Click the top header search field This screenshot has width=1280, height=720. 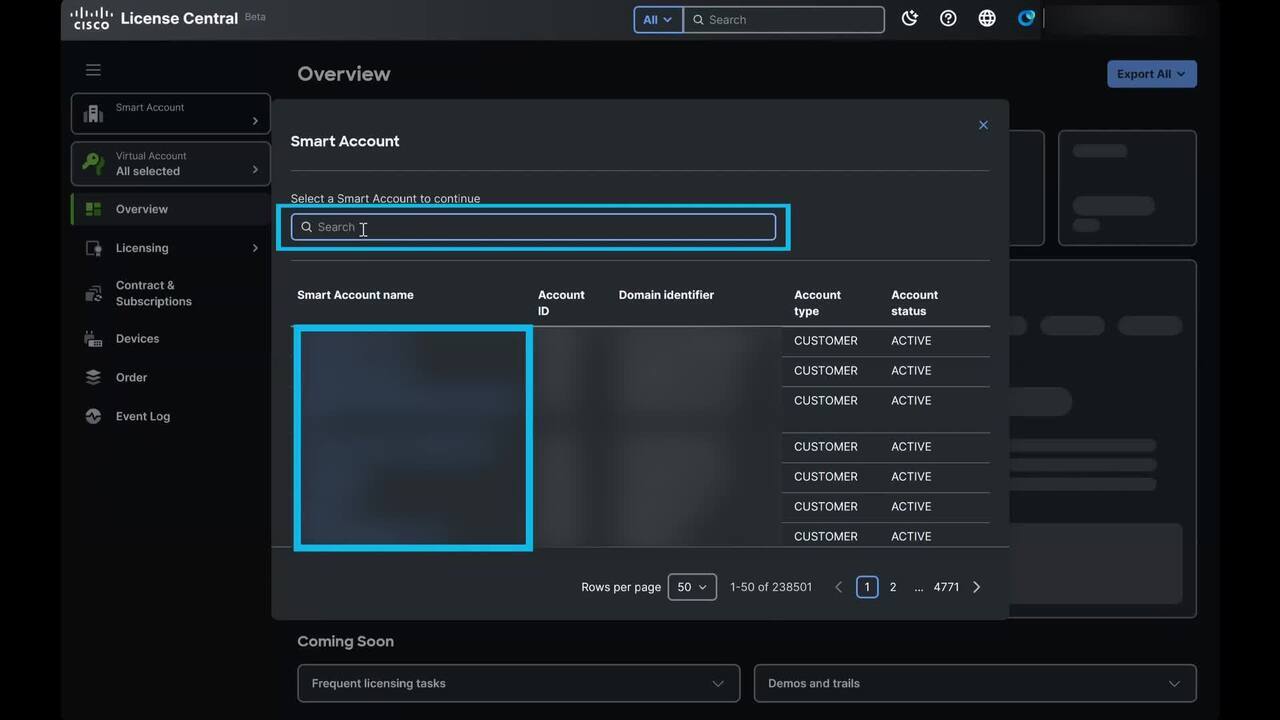pyautogui.click(x=784, y=20)
